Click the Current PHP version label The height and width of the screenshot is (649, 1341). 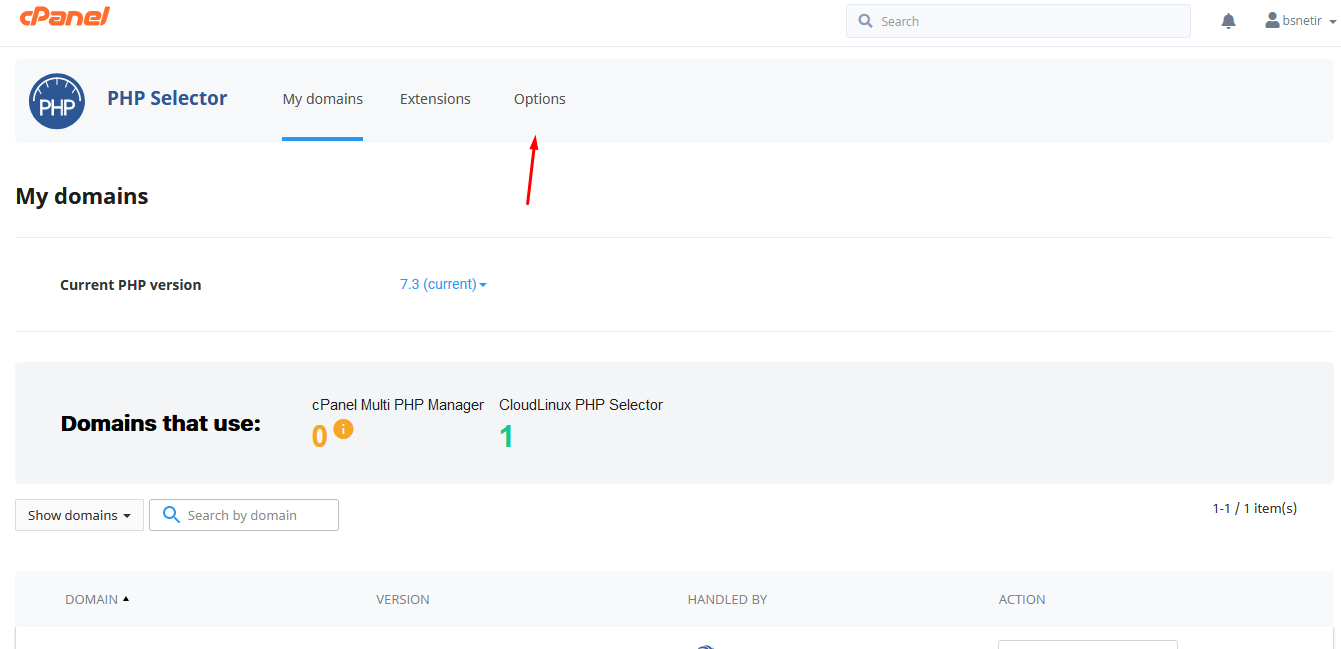131,285
